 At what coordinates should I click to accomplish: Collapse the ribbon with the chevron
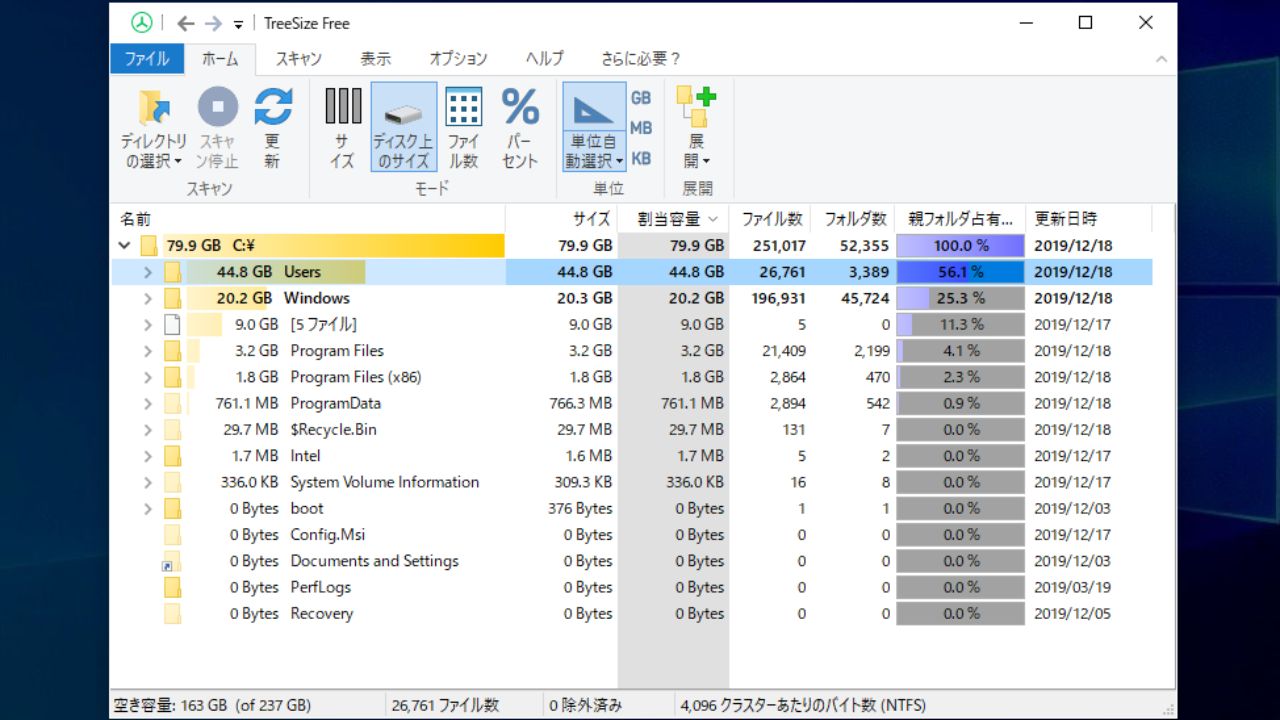(x=1161, y=59)
